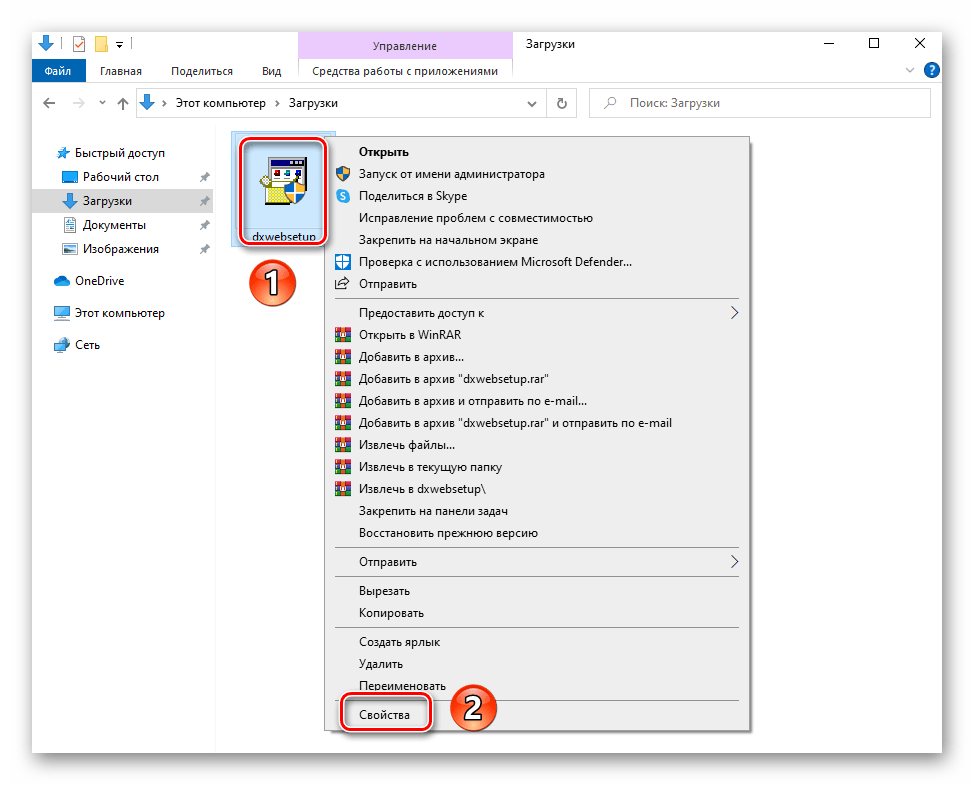Click the pin icon next to Рабочий стол
Screen dimensions: 974x785
204,177
